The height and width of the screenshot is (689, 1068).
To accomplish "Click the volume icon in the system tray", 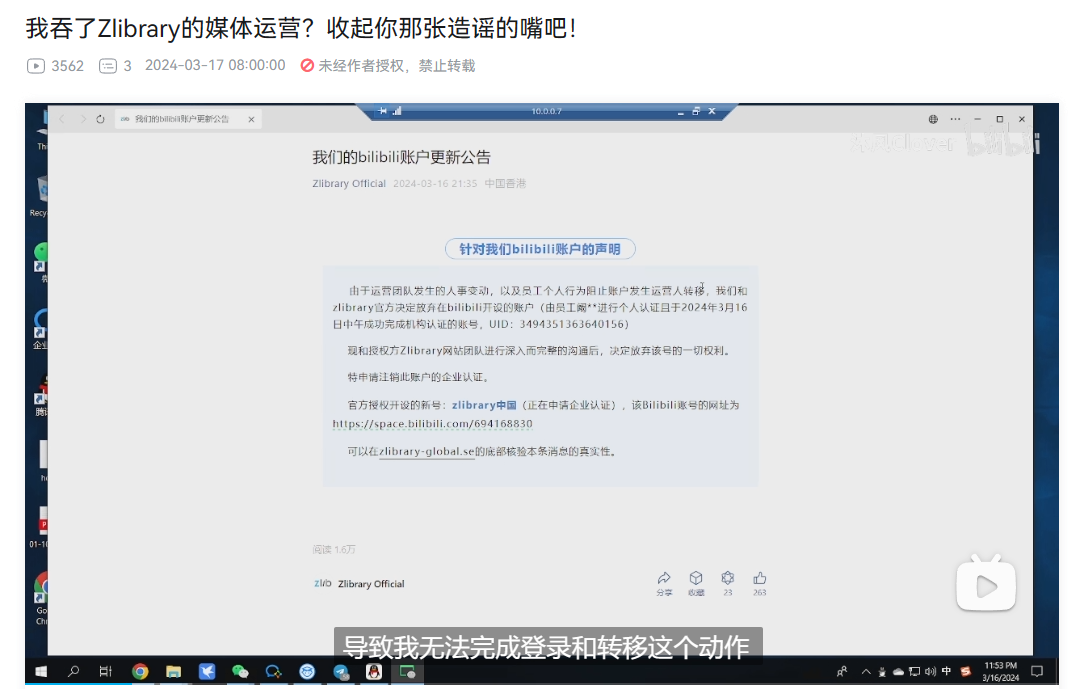I will click(930, 672).
